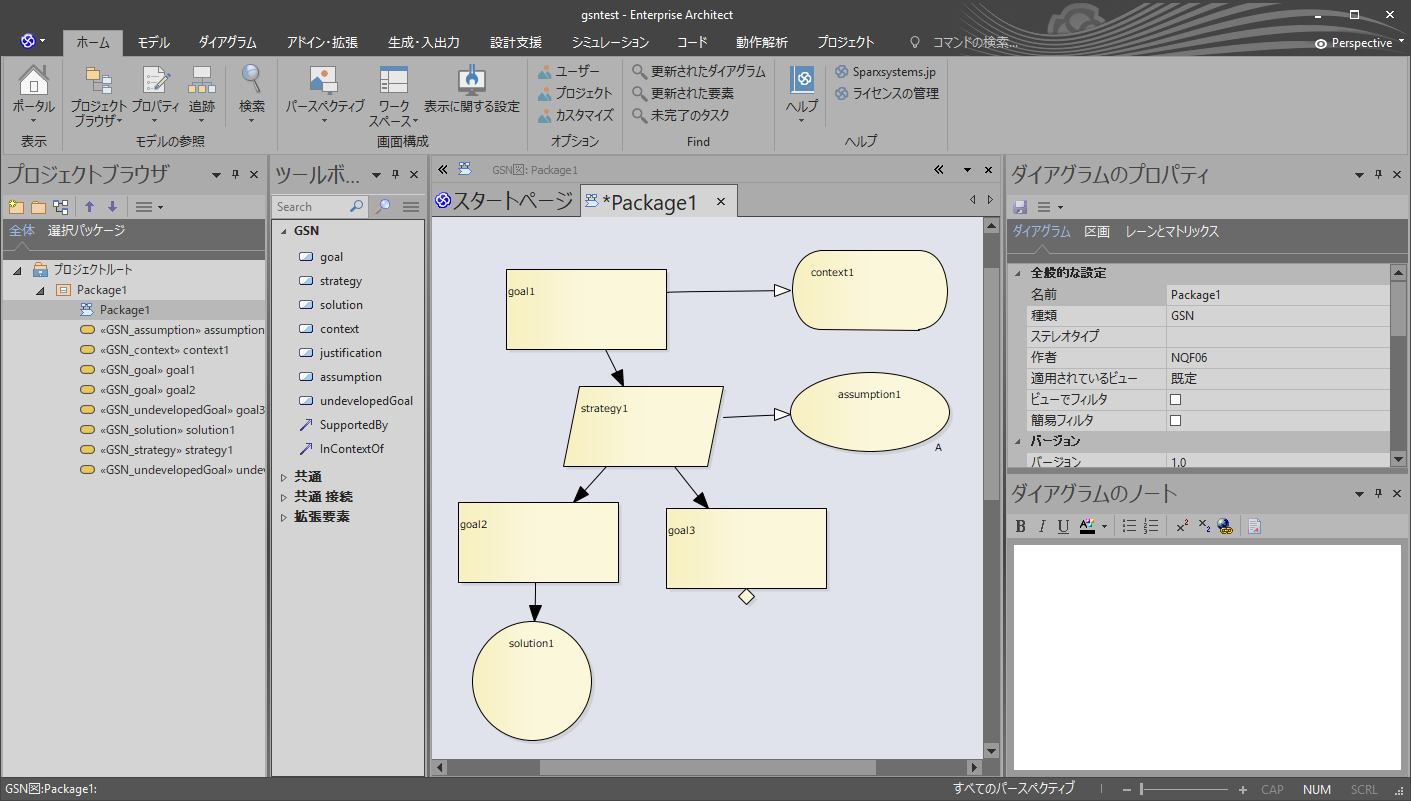Select the 選択パッケージ browser tab
The height and width of the screenshot is (801, 1411).
(86, 231)
